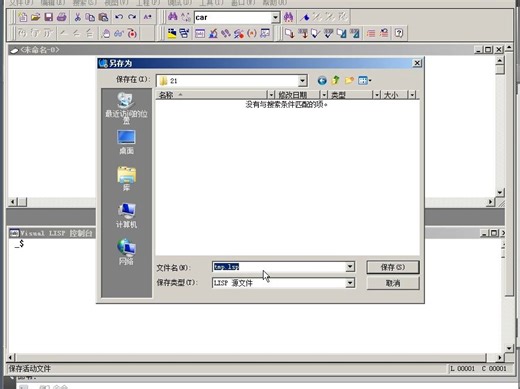Click the Activate AutoCAD icon
Image resolution: width=520 pixels, height=389 pixels.
(x=172, y=33)
